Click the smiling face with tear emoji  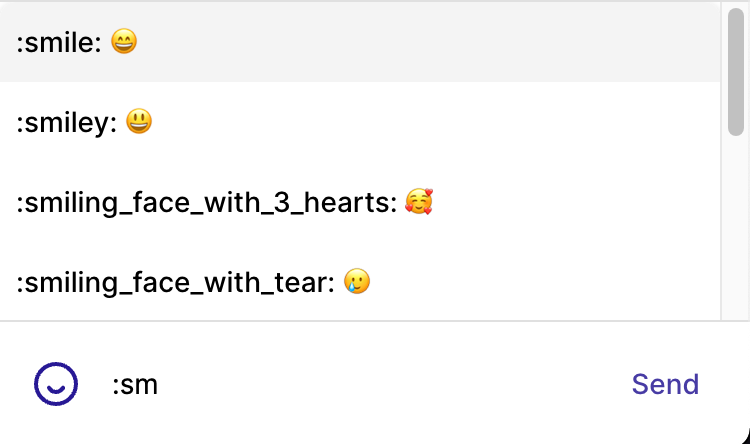pyautogui.click(x=357, y=281)
